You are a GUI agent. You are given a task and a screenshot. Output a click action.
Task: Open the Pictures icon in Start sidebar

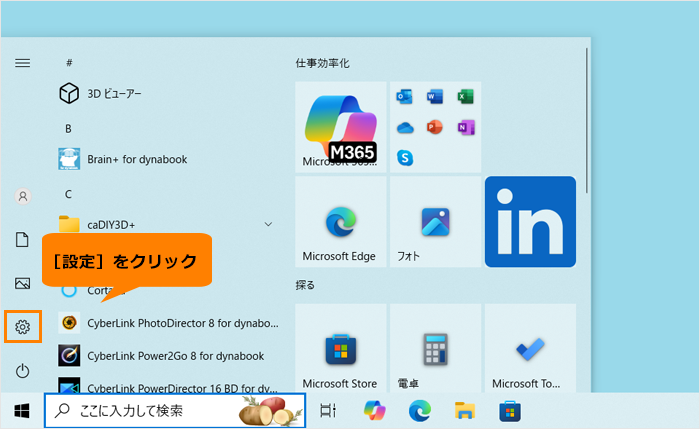[22, 283]
